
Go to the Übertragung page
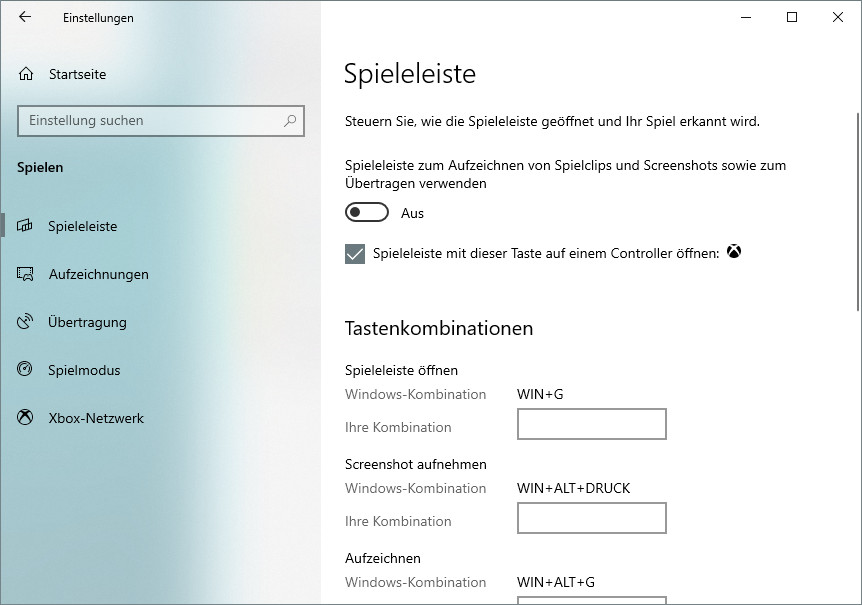(87, 322)
